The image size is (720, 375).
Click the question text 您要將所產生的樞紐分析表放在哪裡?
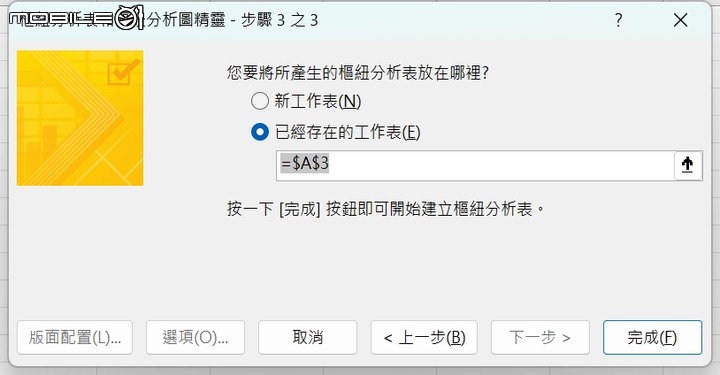click(x=358, y=73)
